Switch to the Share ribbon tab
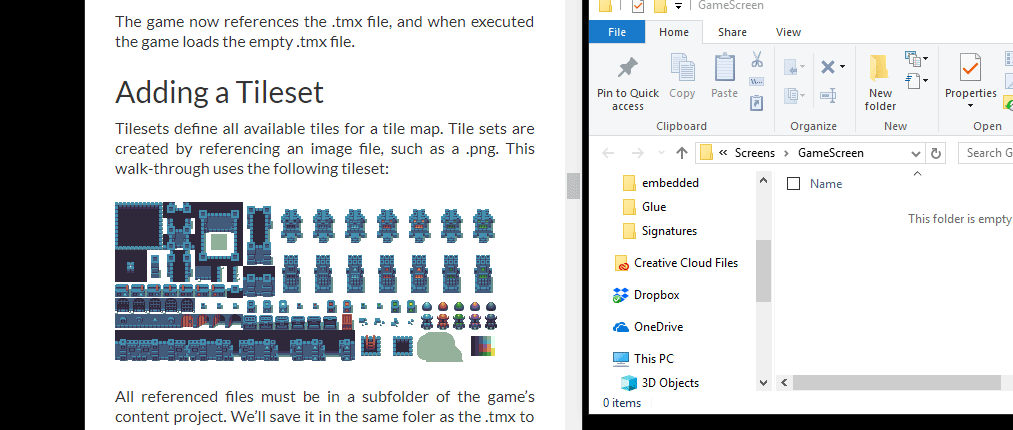Viewport: 1013px width, 430px height. [732, 32]
